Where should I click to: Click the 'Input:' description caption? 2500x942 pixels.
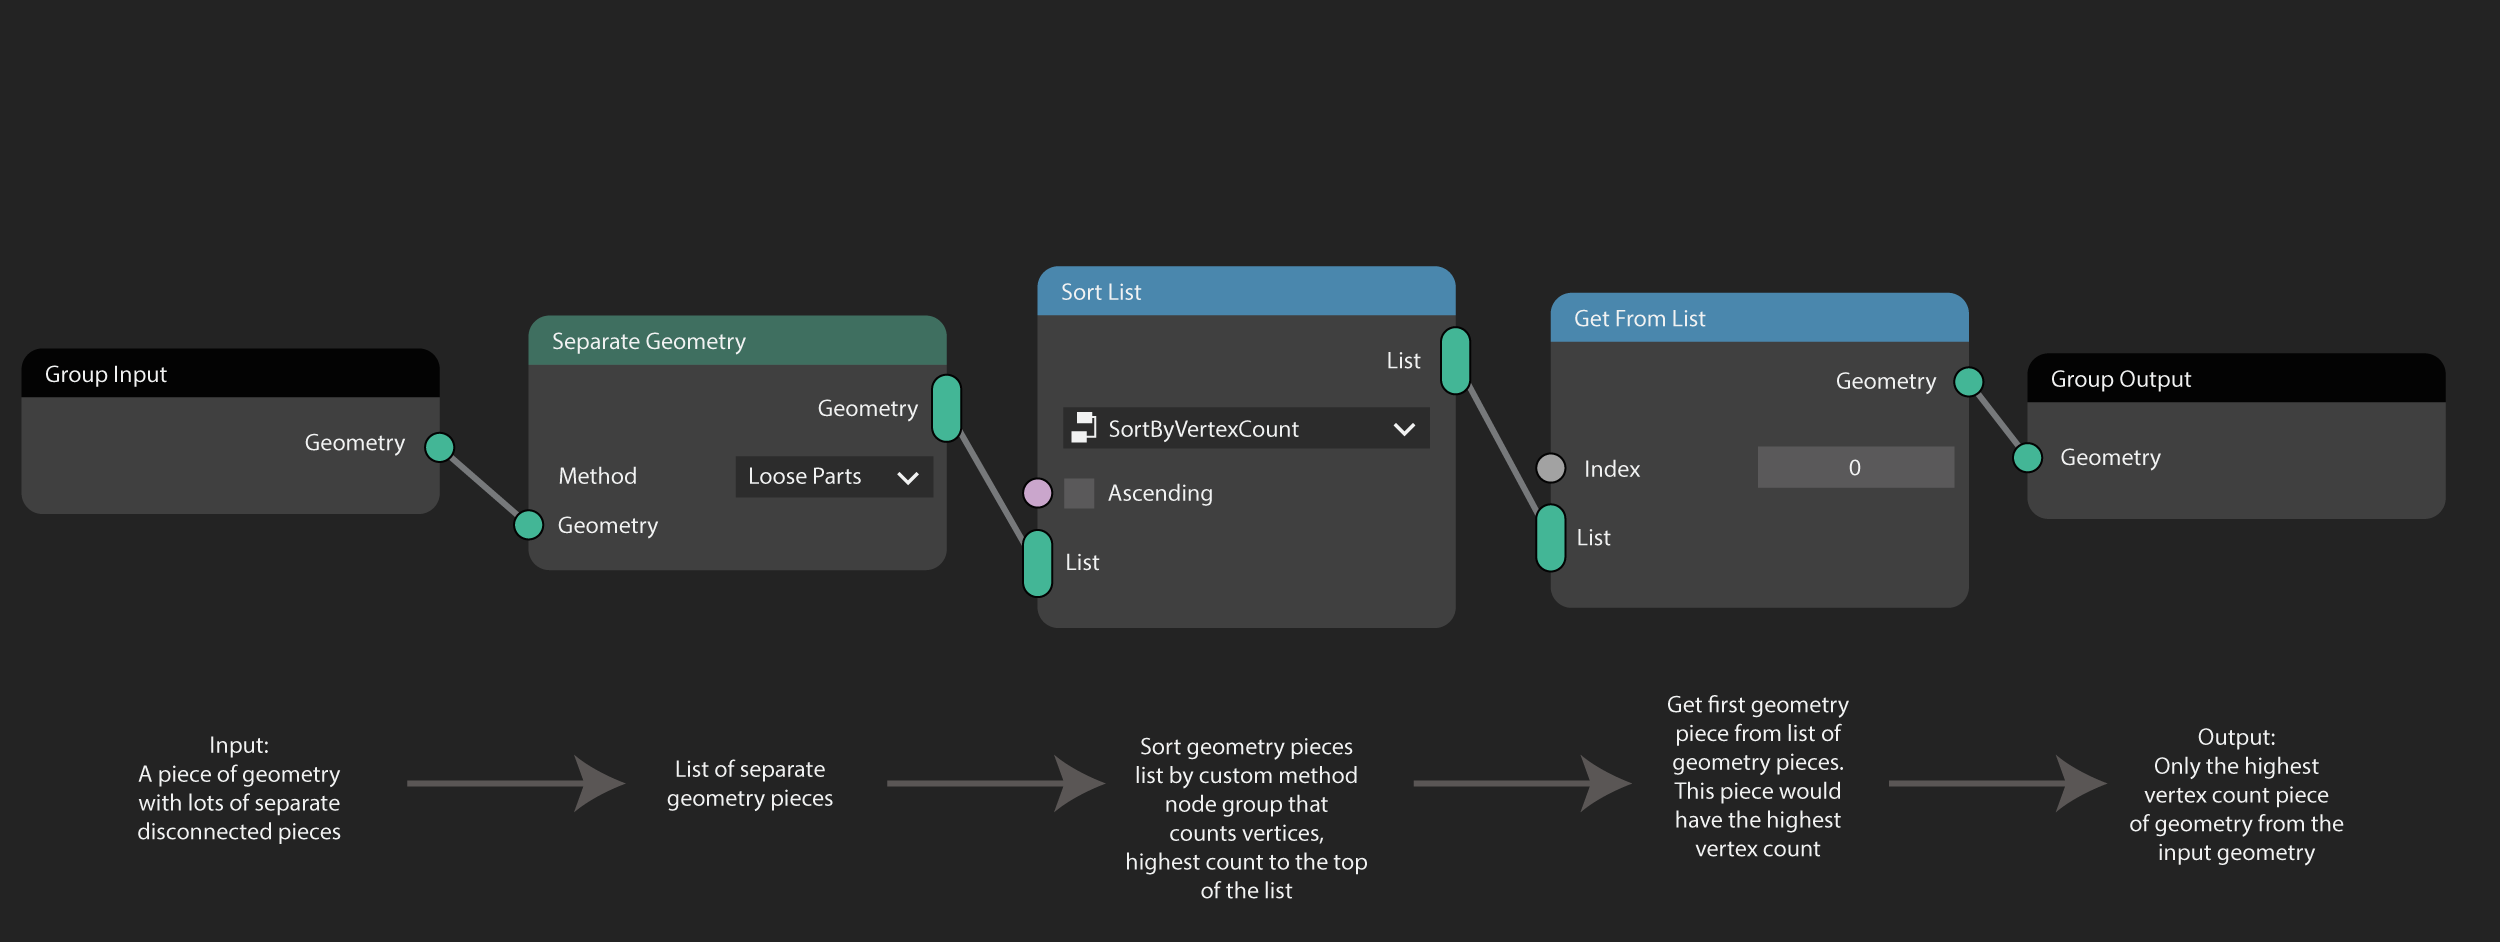pos(239,788)
